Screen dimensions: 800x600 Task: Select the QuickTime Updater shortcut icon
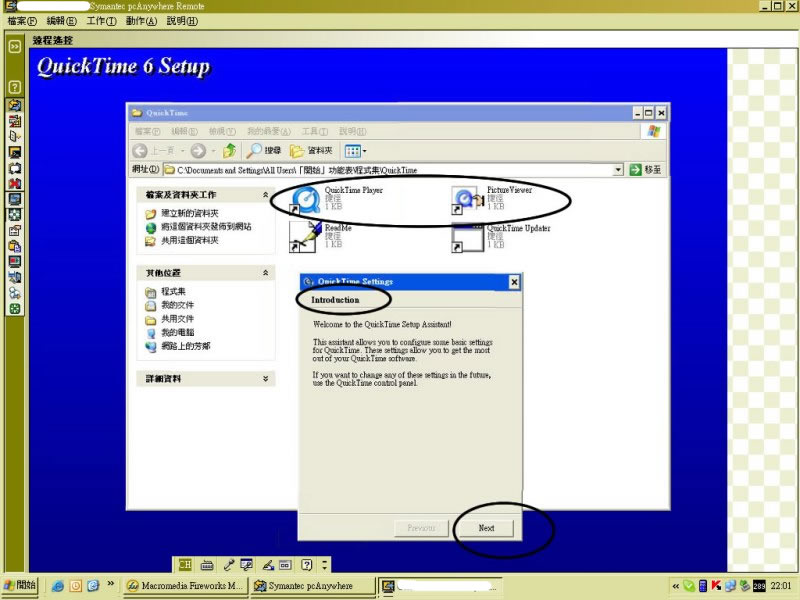pos(467,238)
